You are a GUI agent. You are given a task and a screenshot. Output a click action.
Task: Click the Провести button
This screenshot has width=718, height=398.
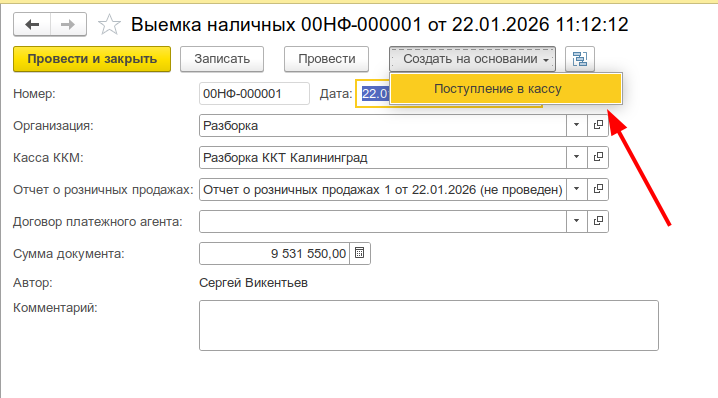(326, 59)
